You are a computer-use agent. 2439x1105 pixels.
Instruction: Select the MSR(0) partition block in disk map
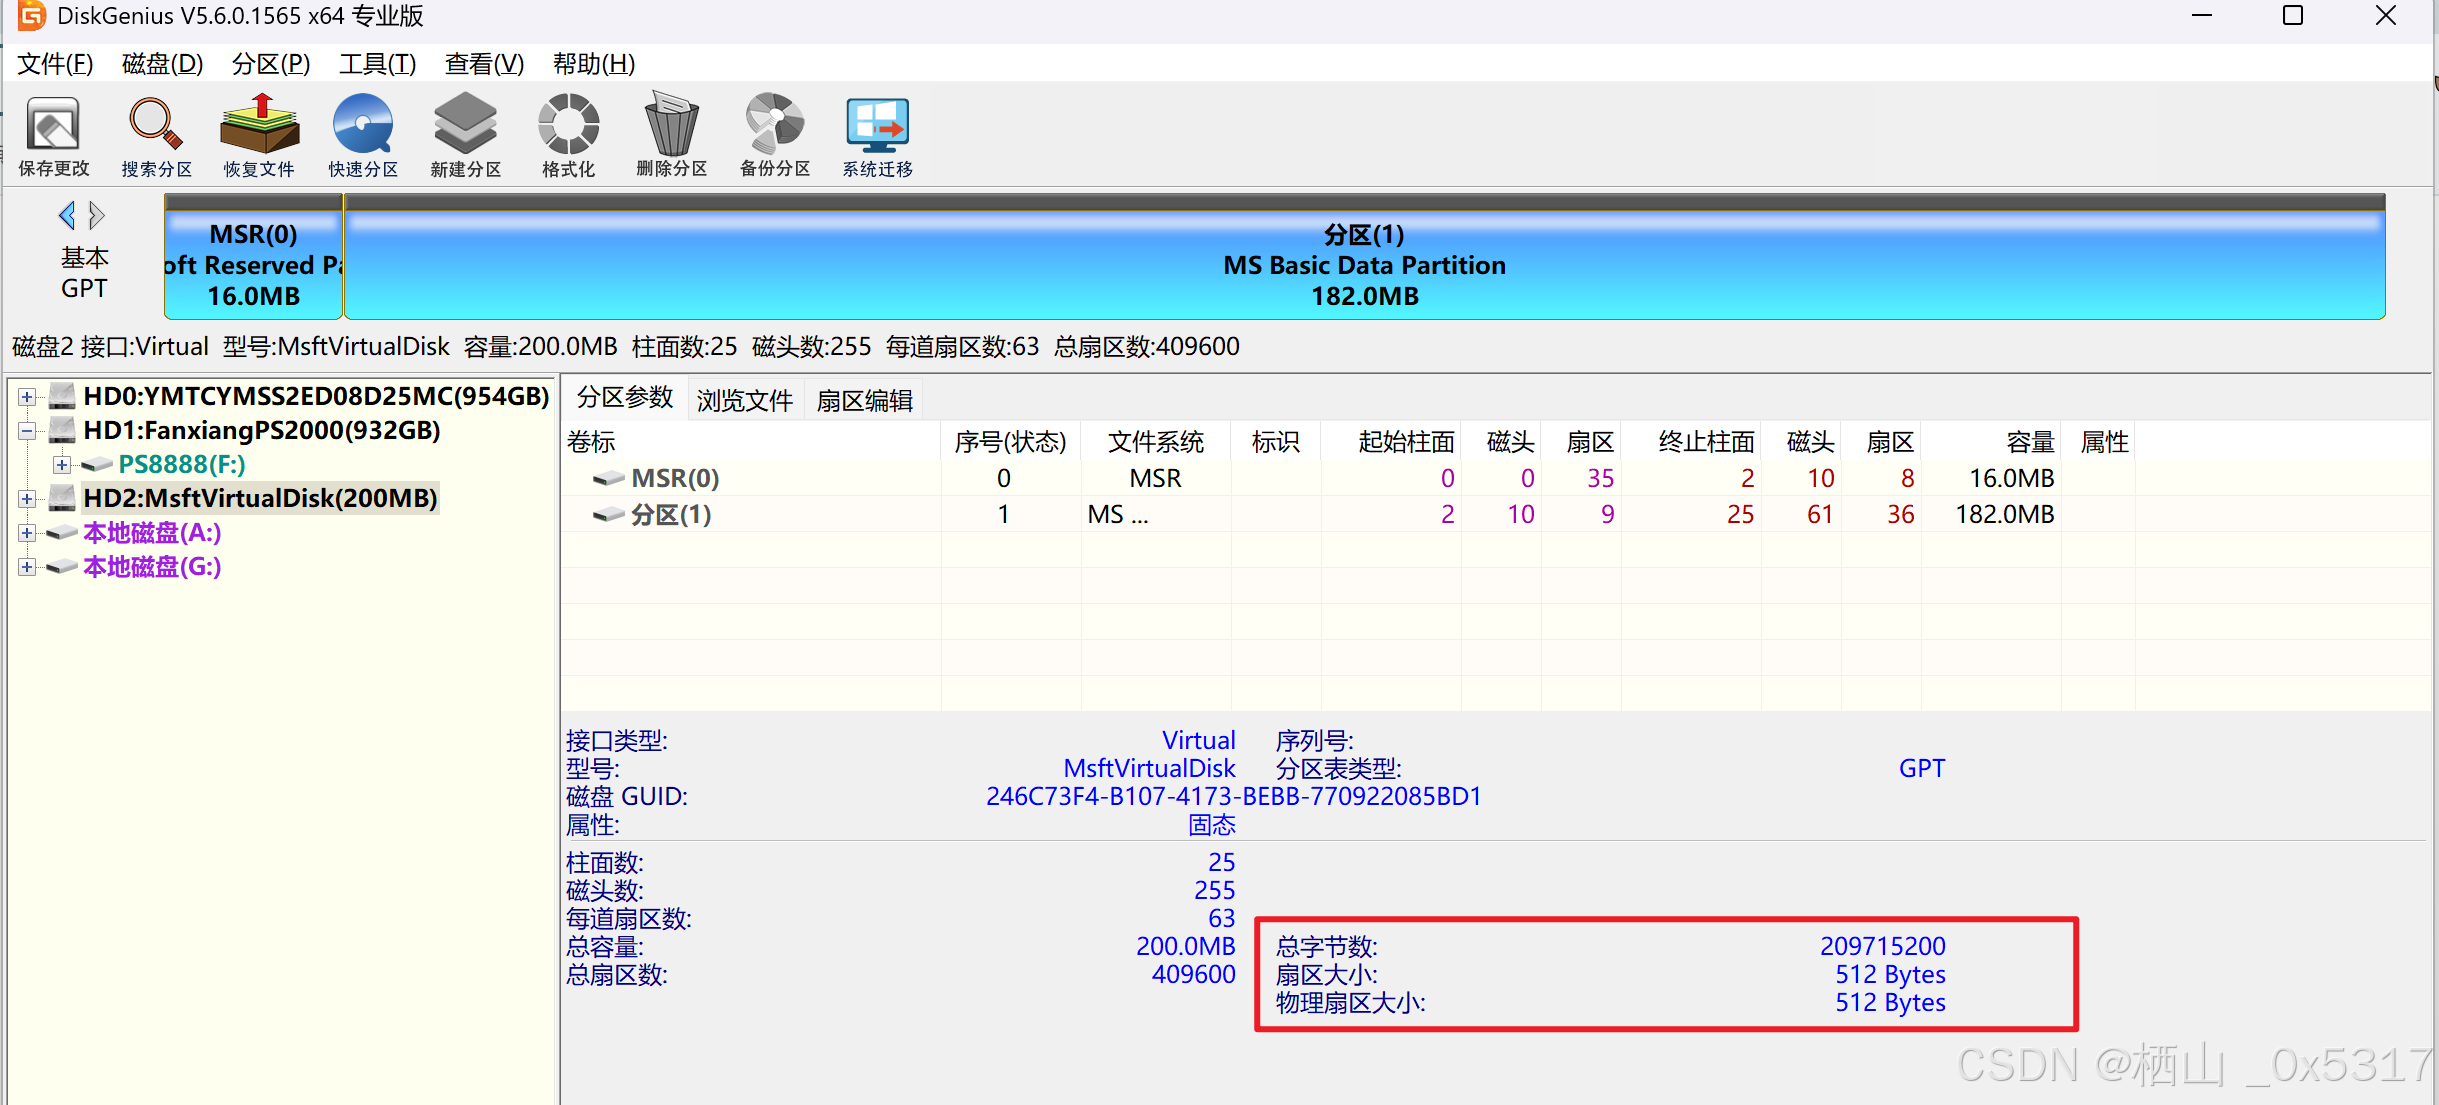253,265
